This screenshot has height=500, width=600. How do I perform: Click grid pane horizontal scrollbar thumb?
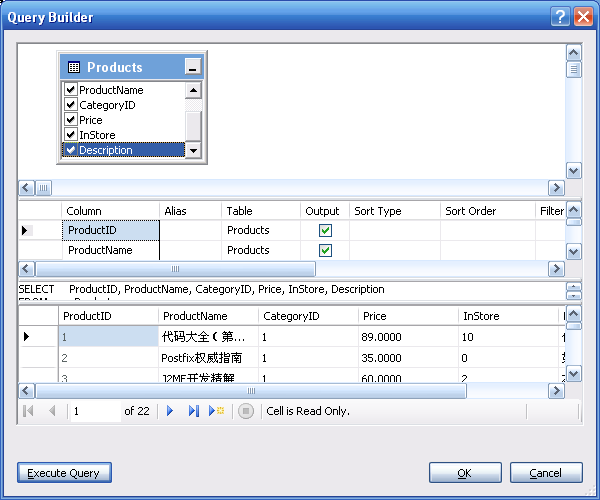(x=175, y=269)
